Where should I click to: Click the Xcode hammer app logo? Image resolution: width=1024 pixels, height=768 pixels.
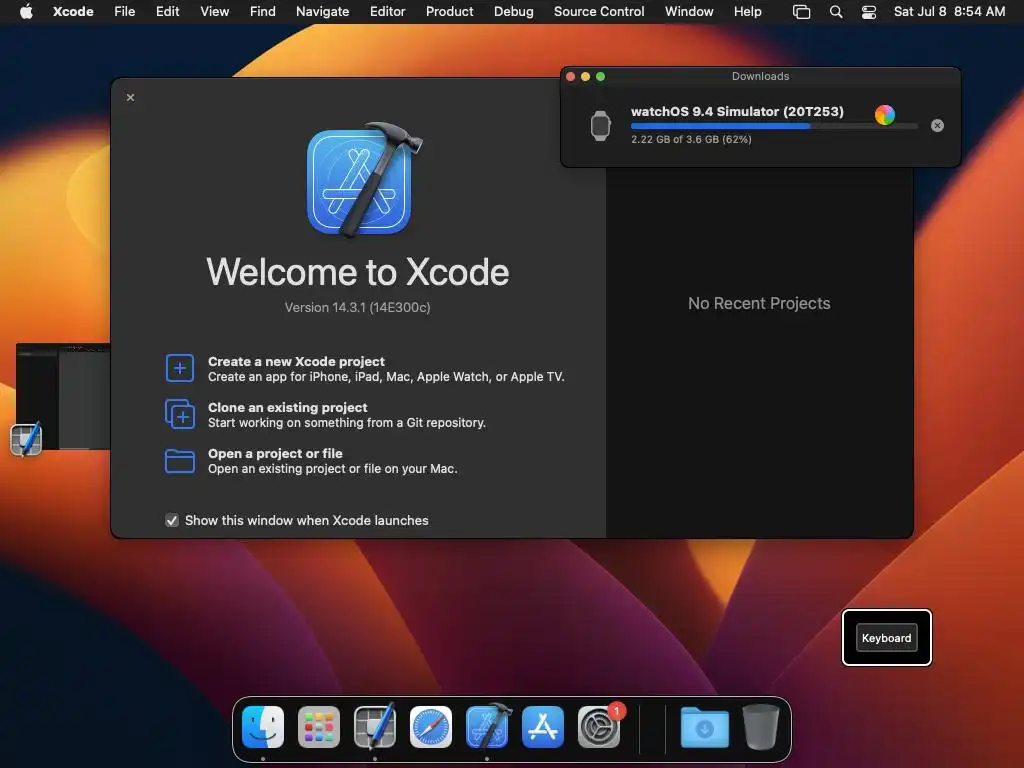point(362,180)
